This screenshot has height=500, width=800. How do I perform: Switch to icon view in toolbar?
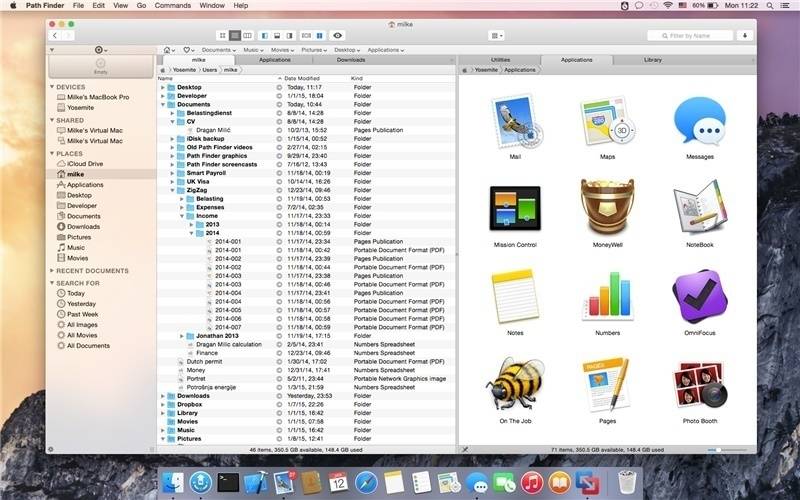tap(222, 36)
